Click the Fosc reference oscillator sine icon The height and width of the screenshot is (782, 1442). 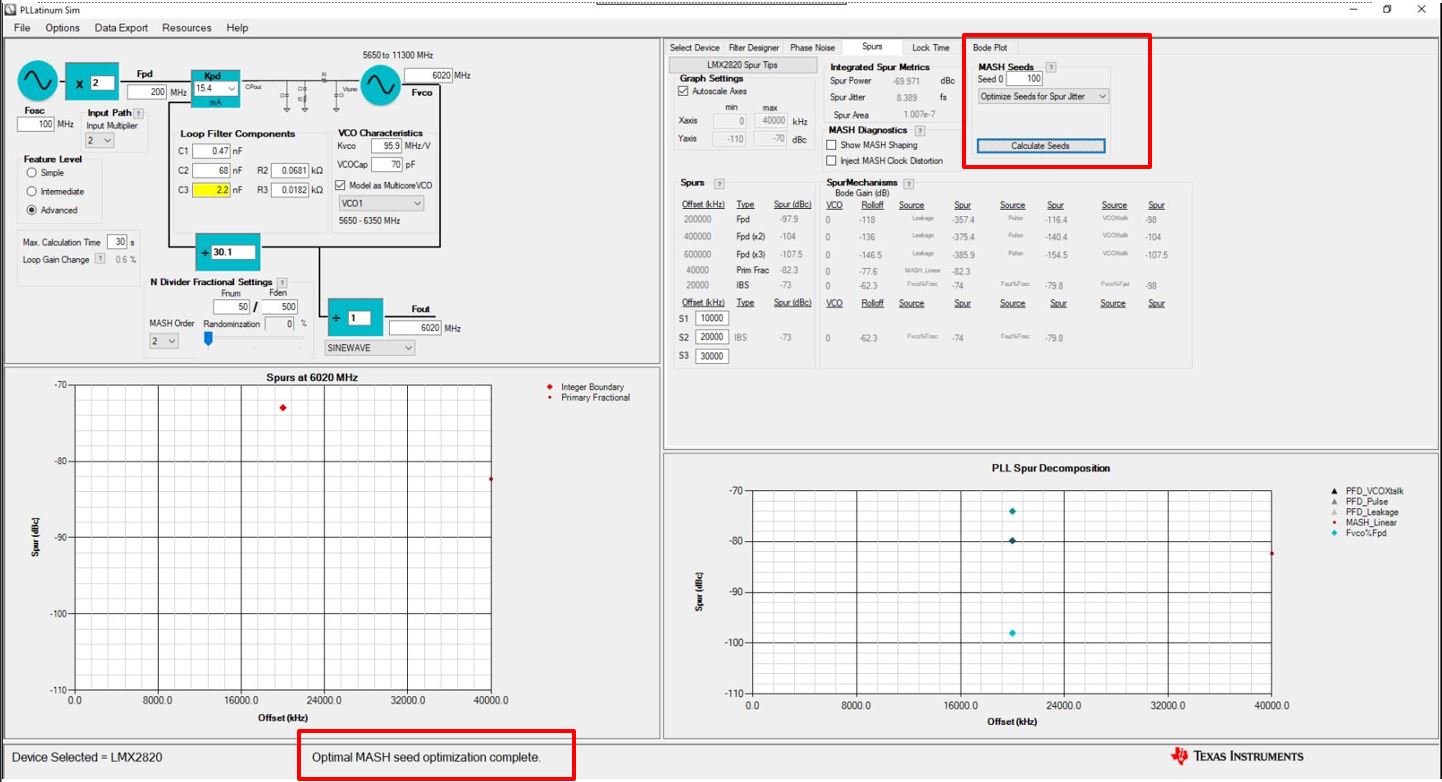(38, 80)
